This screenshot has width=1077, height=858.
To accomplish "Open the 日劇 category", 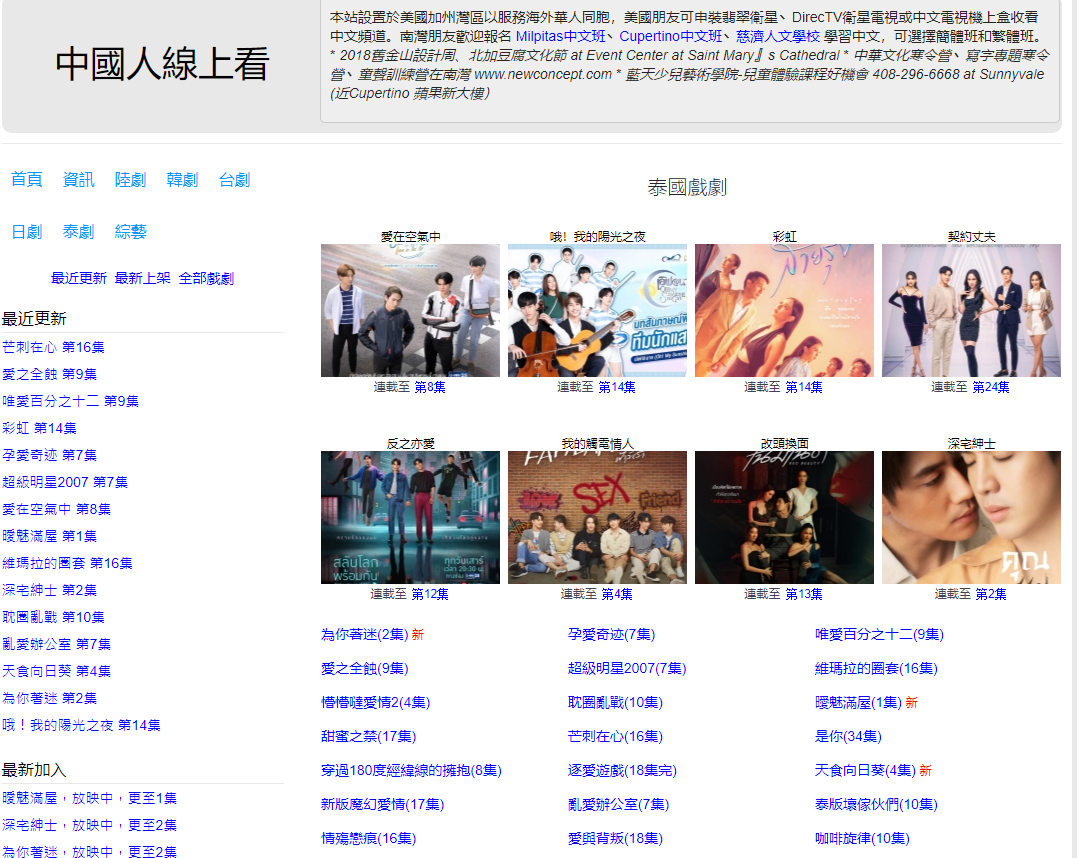I will (27, 232).
